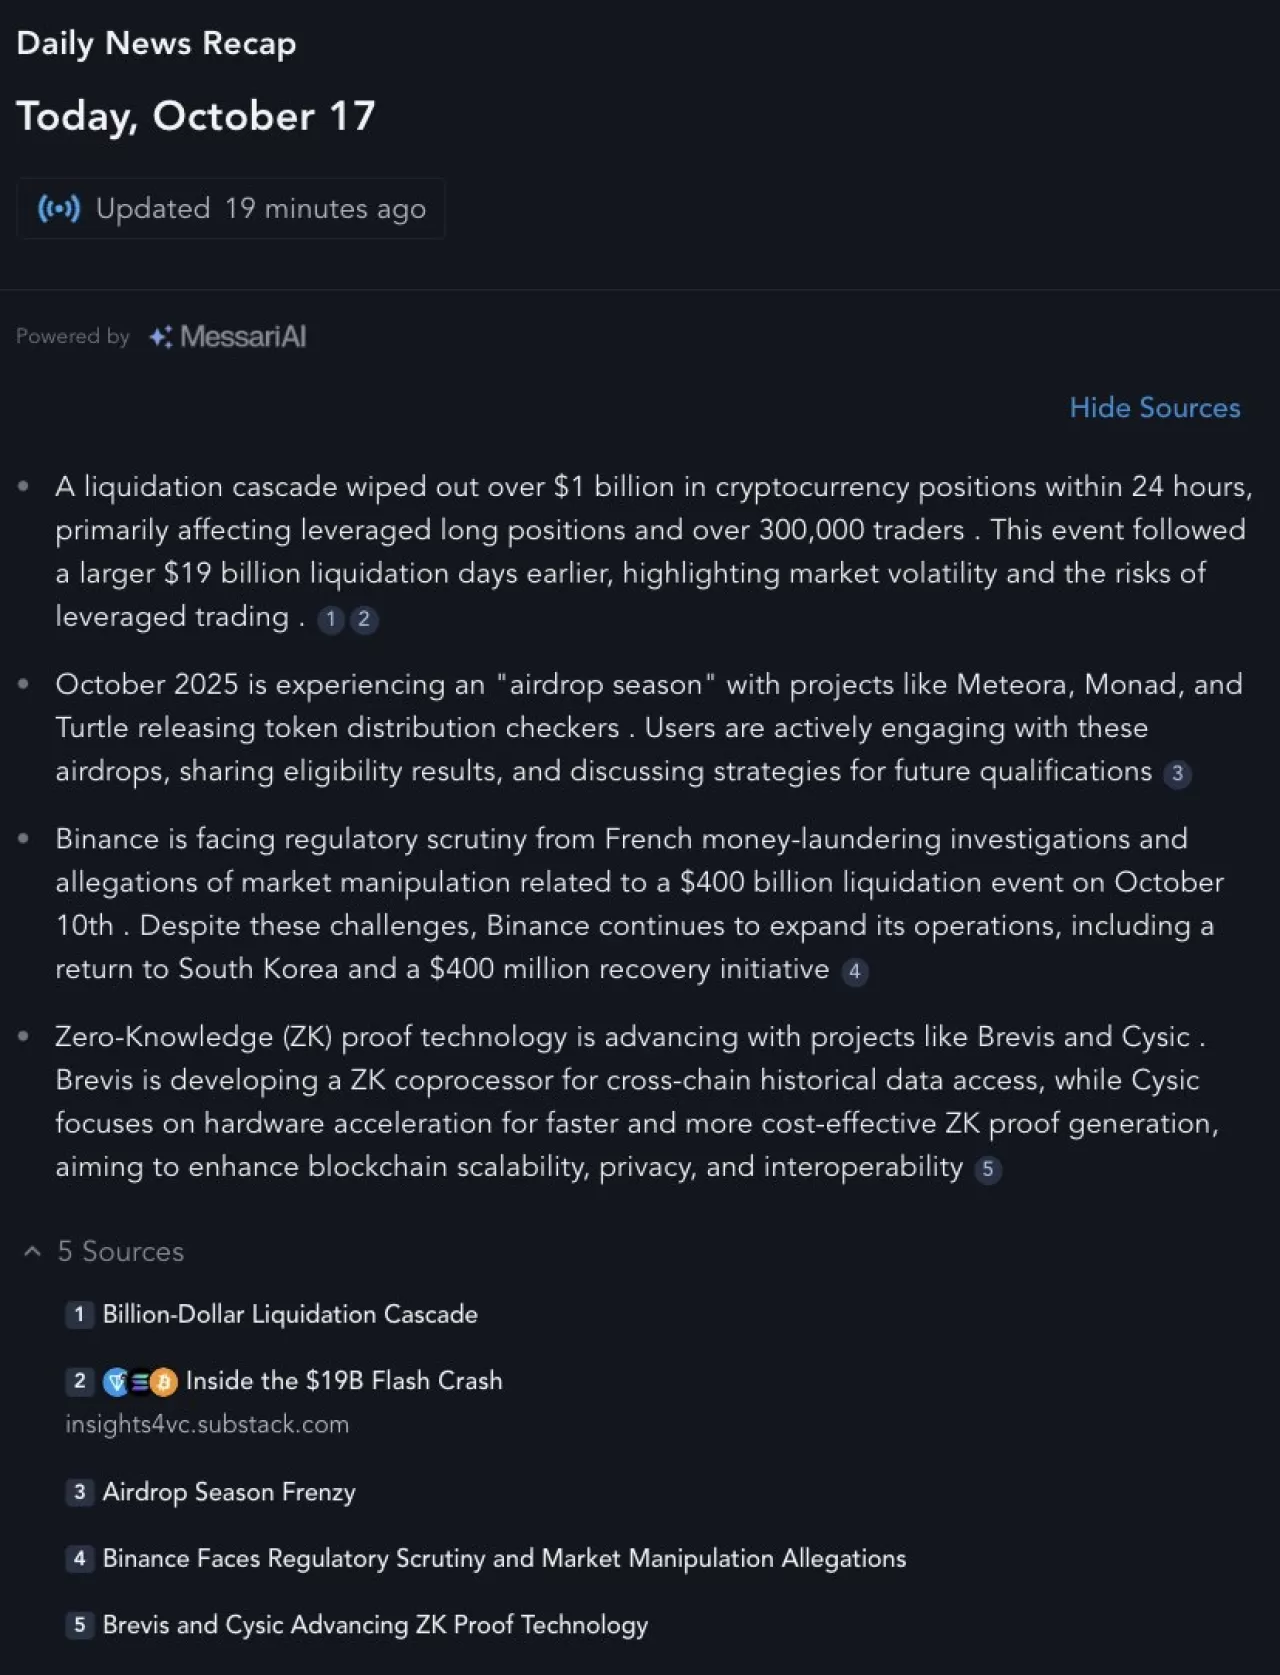Screen dimensions: 1280x1675
Task: Visit insights4vc.substack.com link
Action: pyautogui.click(x=207, y=1424)
